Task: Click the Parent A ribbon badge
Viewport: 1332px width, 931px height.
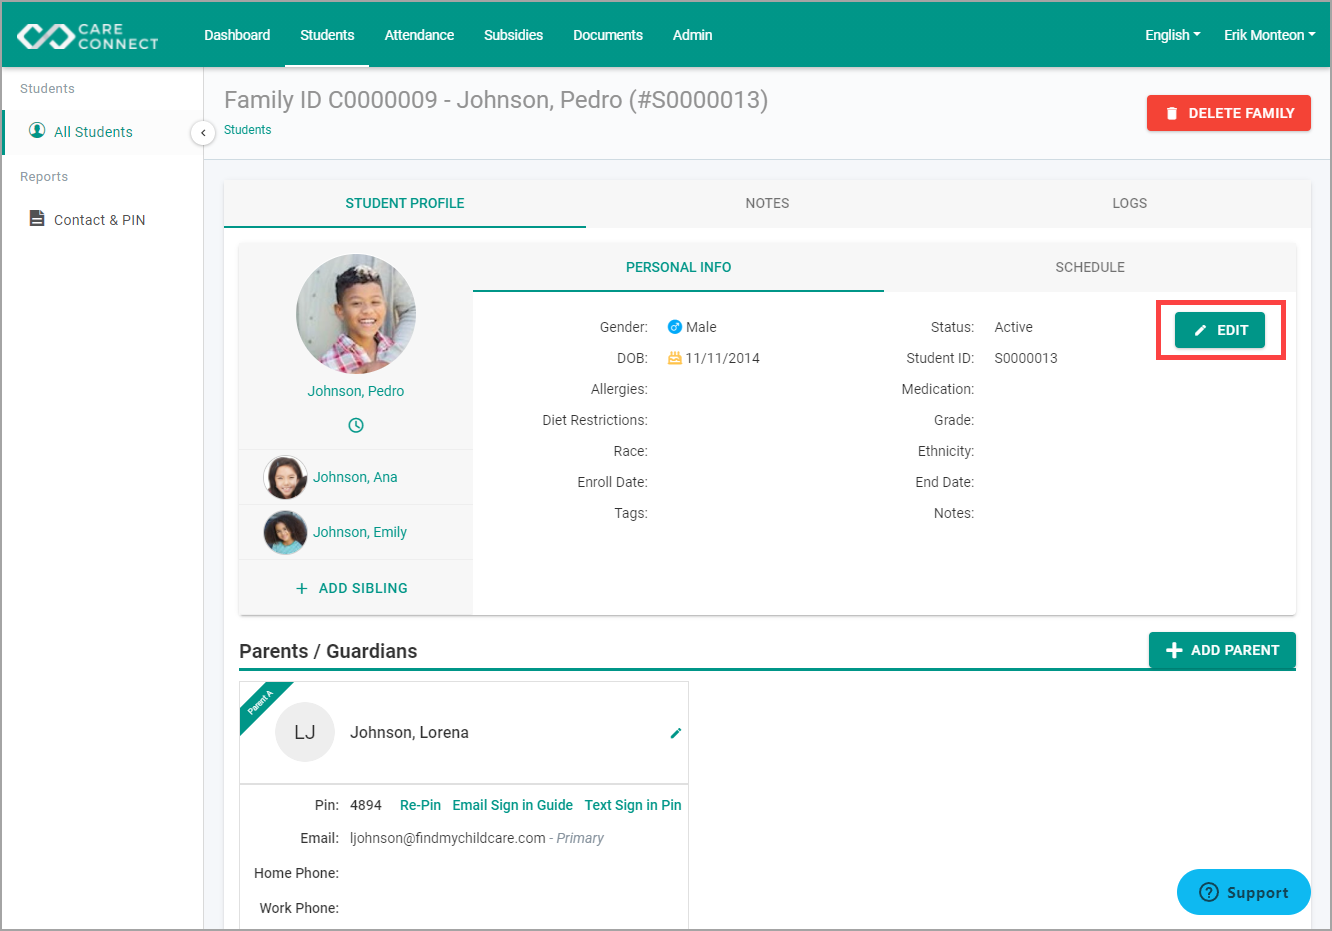Action: tap(260, 702)
